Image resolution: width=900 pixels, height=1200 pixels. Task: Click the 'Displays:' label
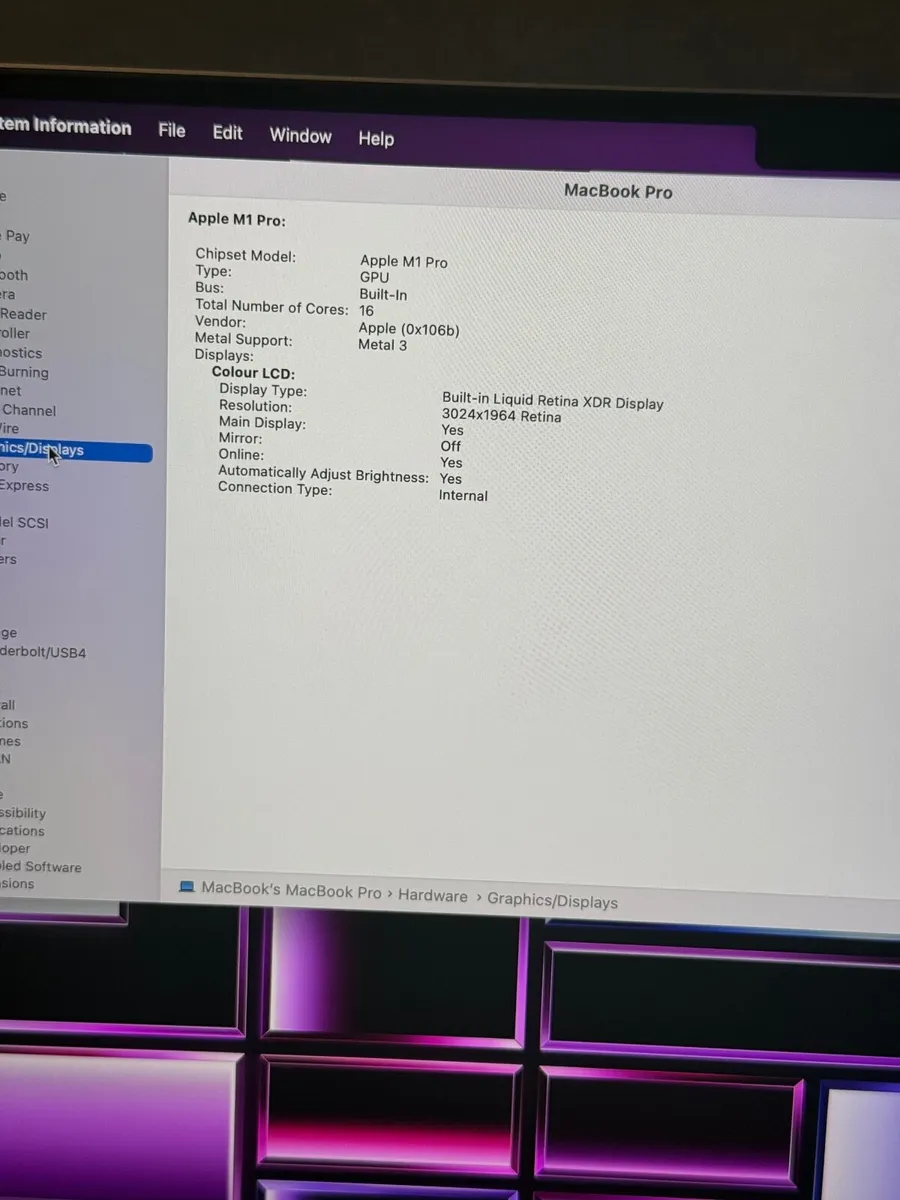coord(224,355)
